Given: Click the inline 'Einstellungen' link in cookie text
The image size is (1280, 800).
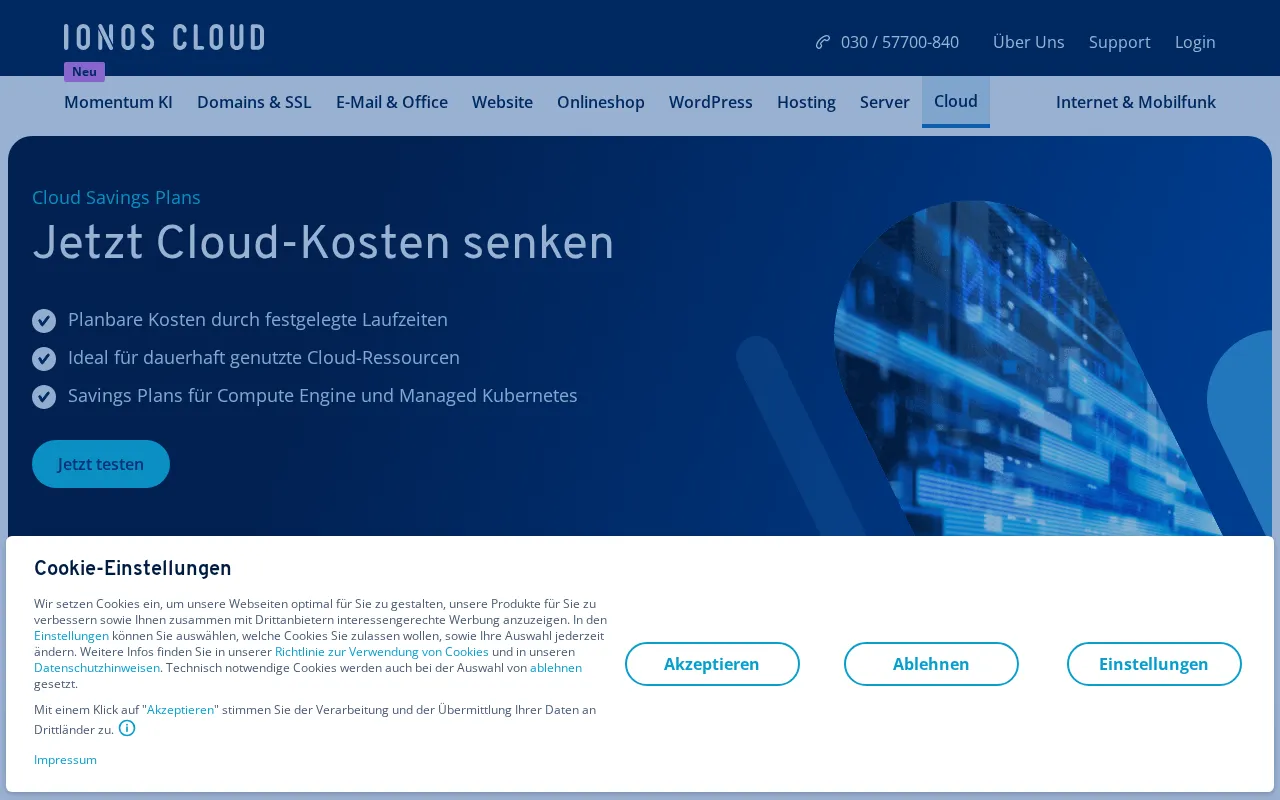Looking at the screenshot, I should (x=71, y=636).
